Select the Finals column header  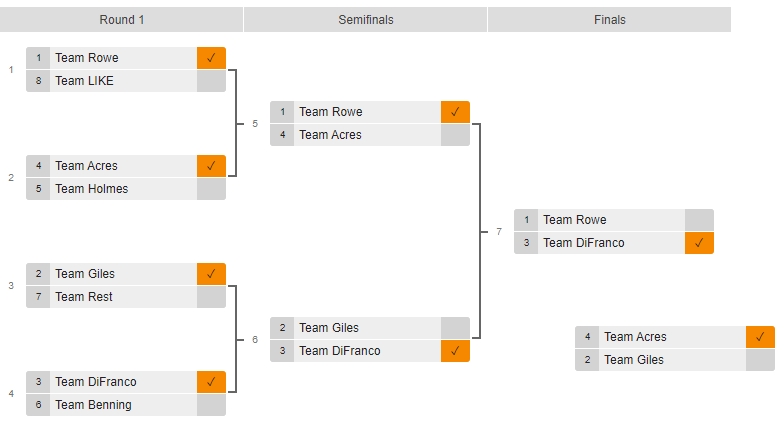tap(610, 20)
